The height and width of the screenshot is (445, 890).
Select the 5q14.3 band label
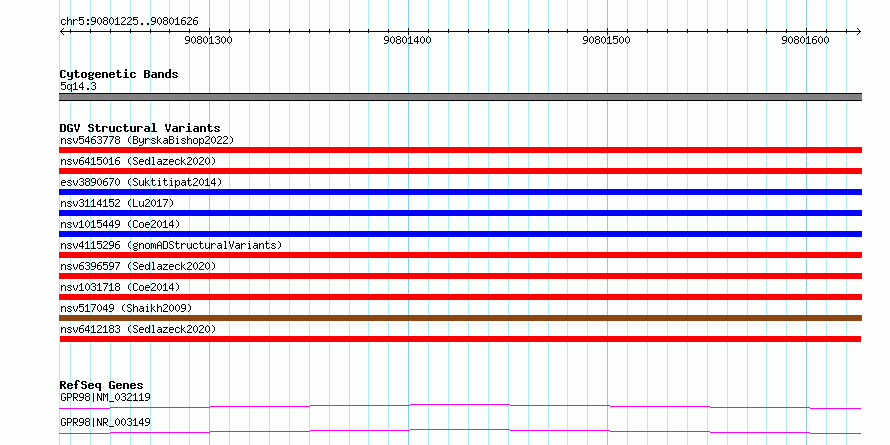point(78,87)
